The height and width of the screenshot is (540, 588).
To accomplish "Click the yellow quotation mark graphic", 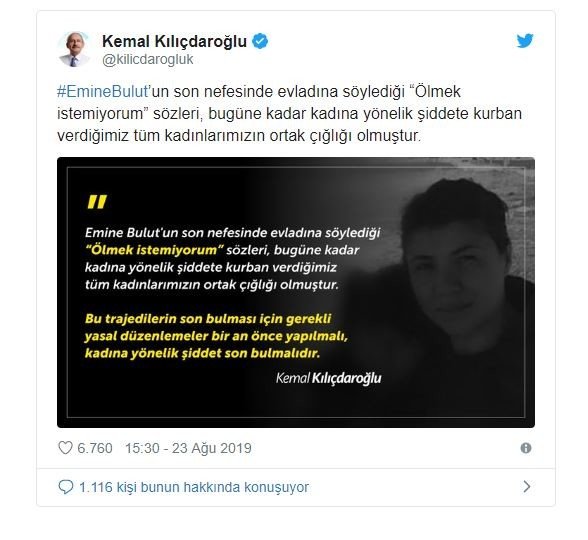I will click(97, 201).
